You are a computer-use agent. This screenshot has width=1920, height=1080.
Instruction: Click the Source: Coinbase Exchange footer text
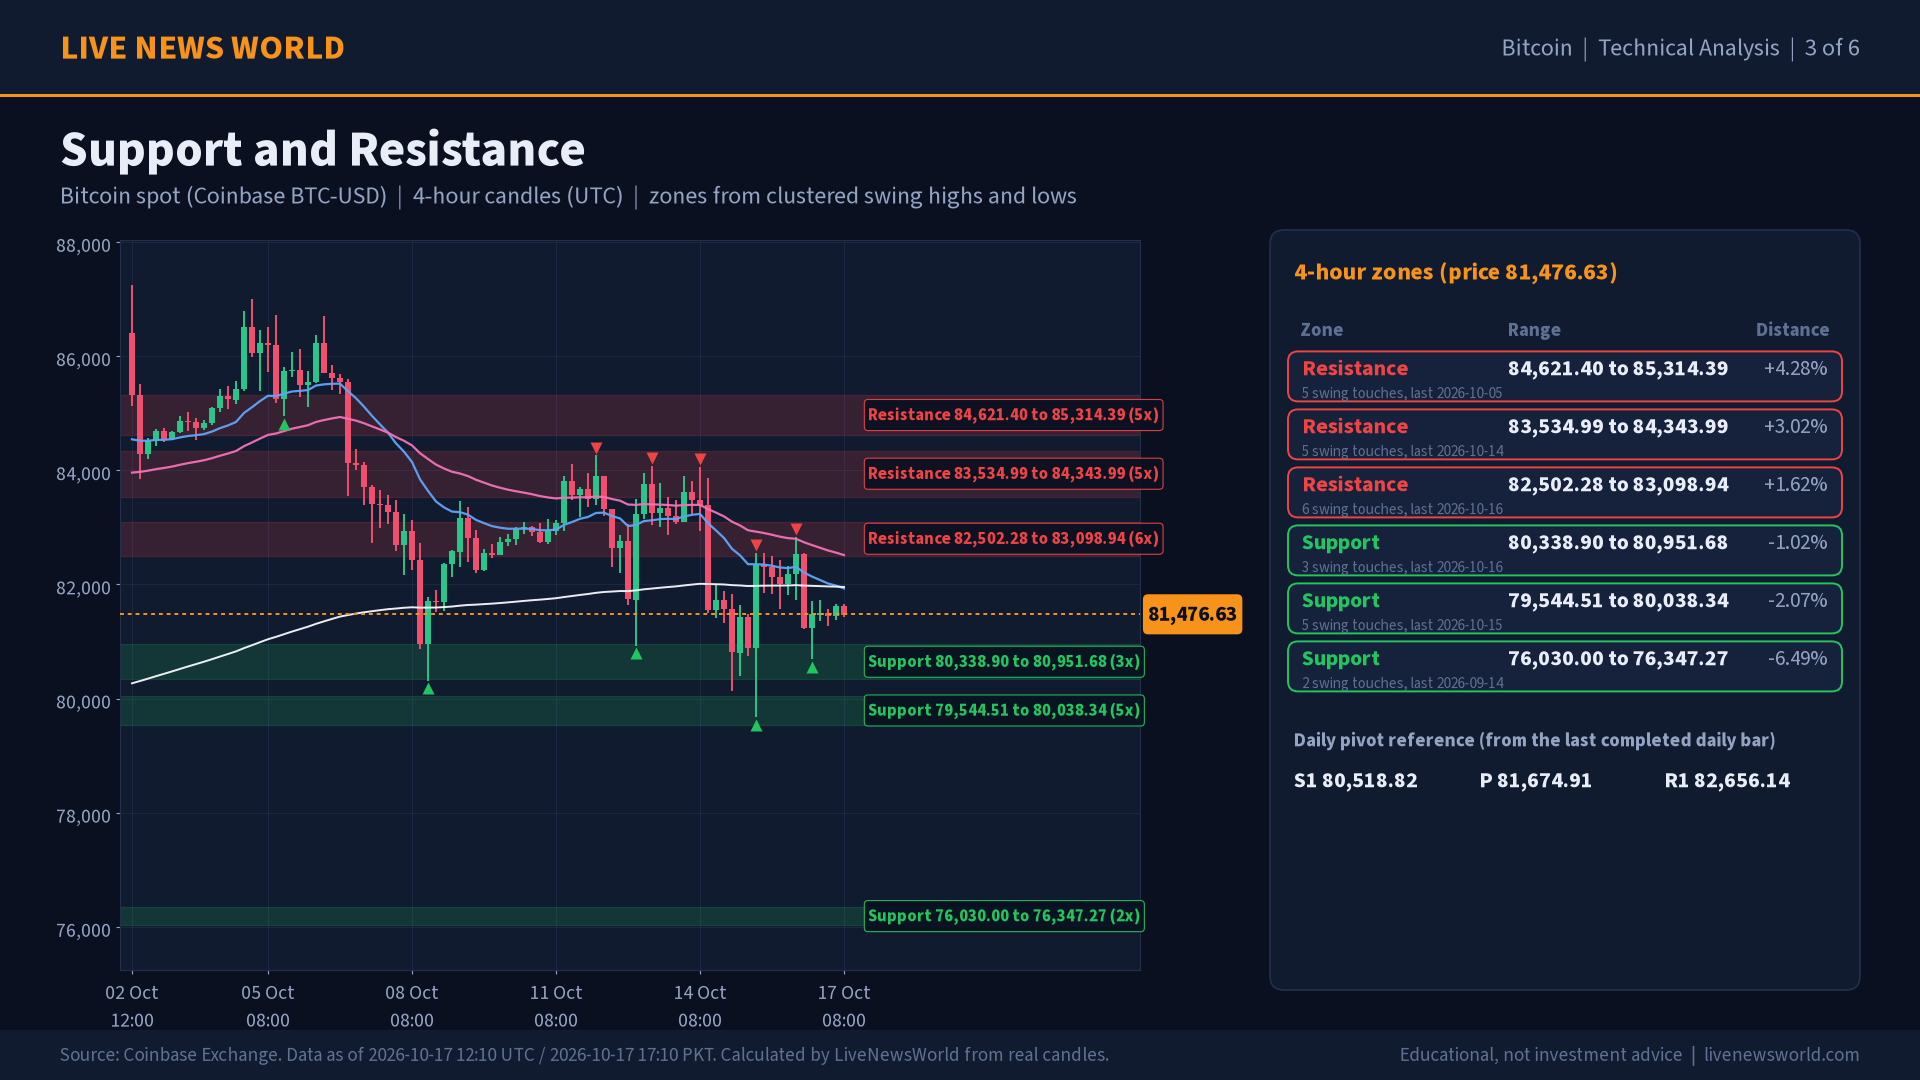[584, 1055]
